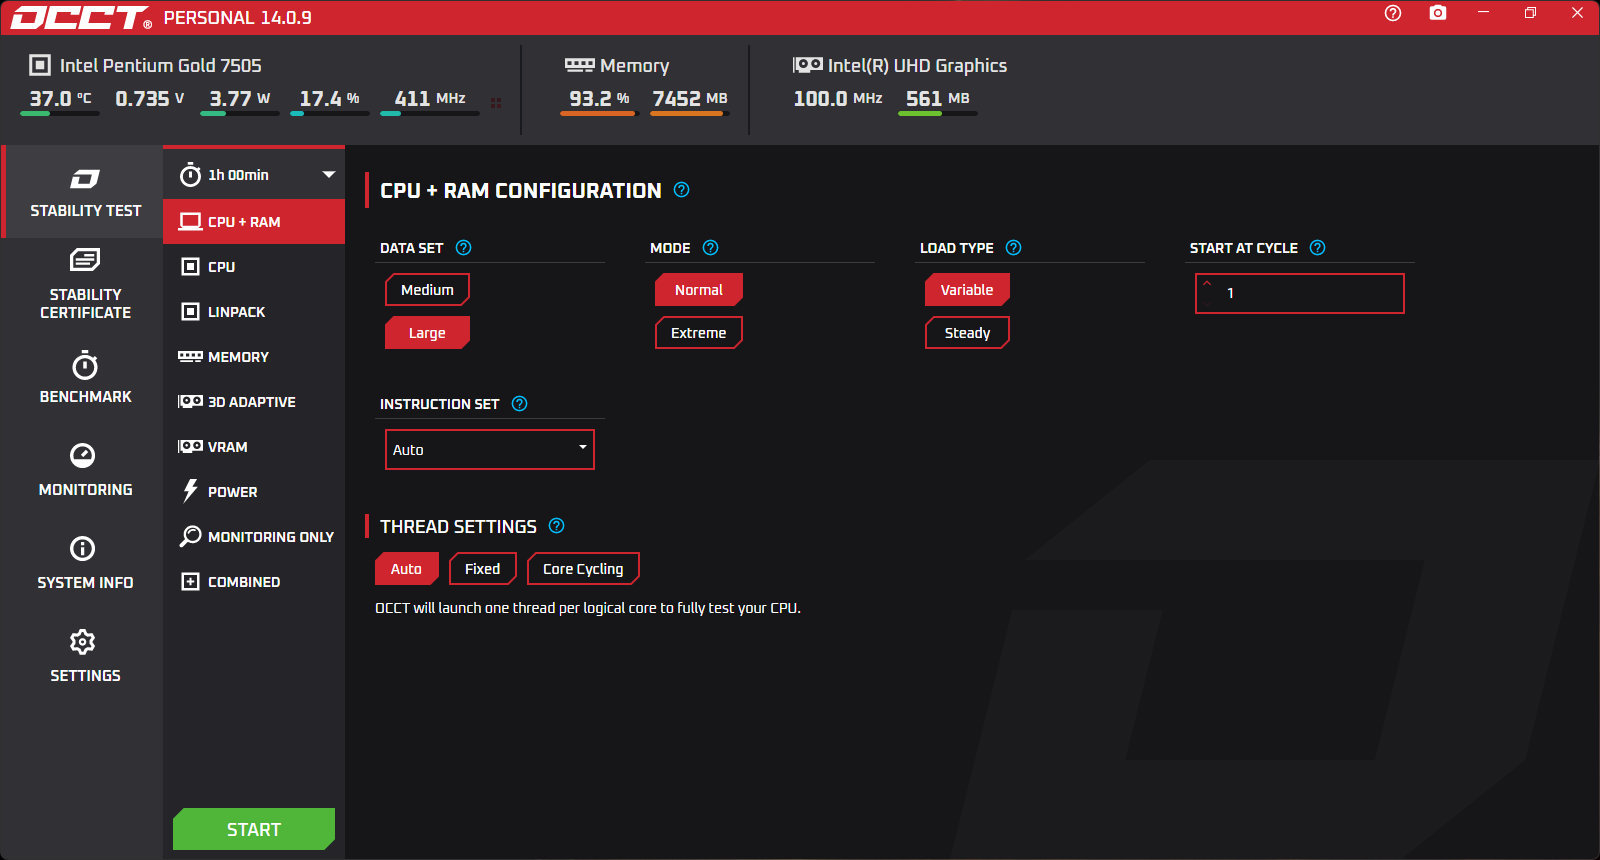Viewport: 1600px width, 860px height.
Task: Click the Linpack test icon
Action: pyautogui.click(x=190, y=312)
